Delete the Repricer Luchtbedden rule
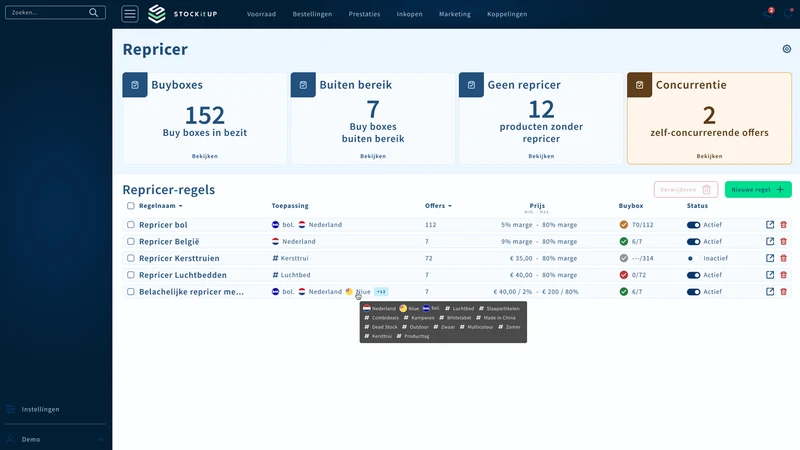The height and width of the screenshot is (450, 800). [783, 275]
